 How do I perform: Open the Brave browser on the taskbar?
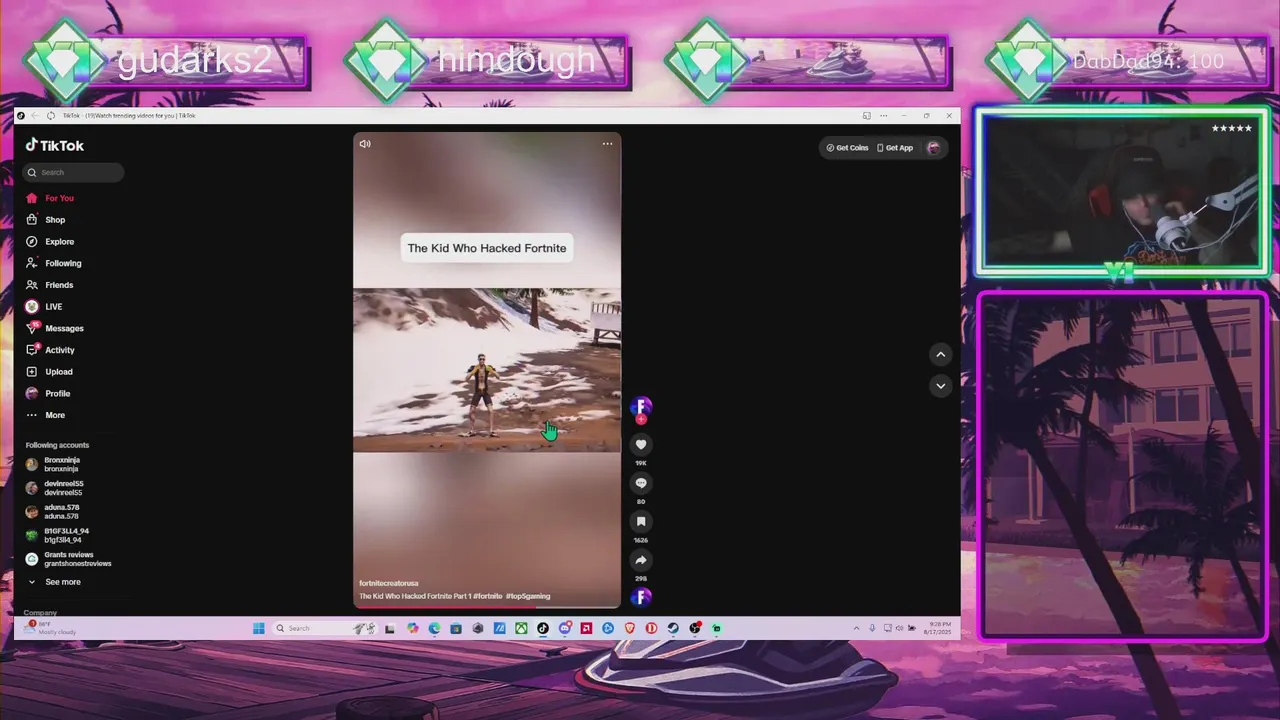point(630,628)
